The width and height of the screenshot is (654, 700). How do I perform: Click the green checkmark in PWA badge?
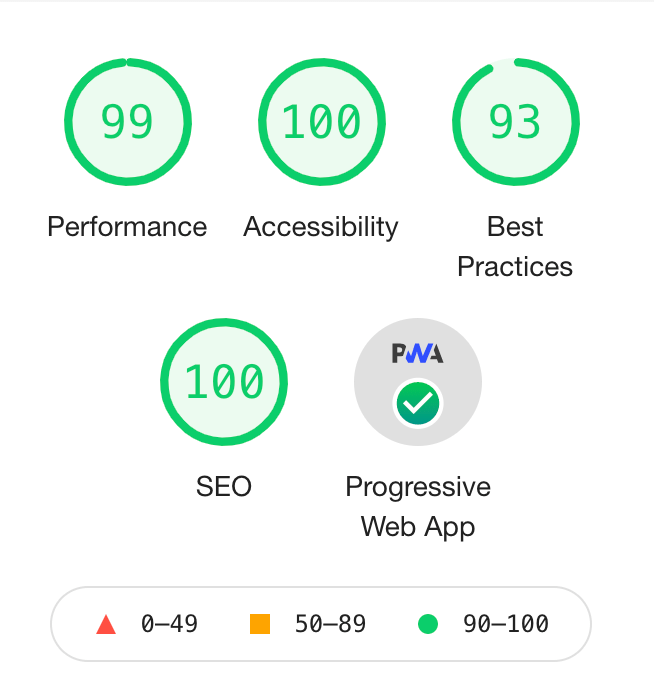click(x=418, y=403)
